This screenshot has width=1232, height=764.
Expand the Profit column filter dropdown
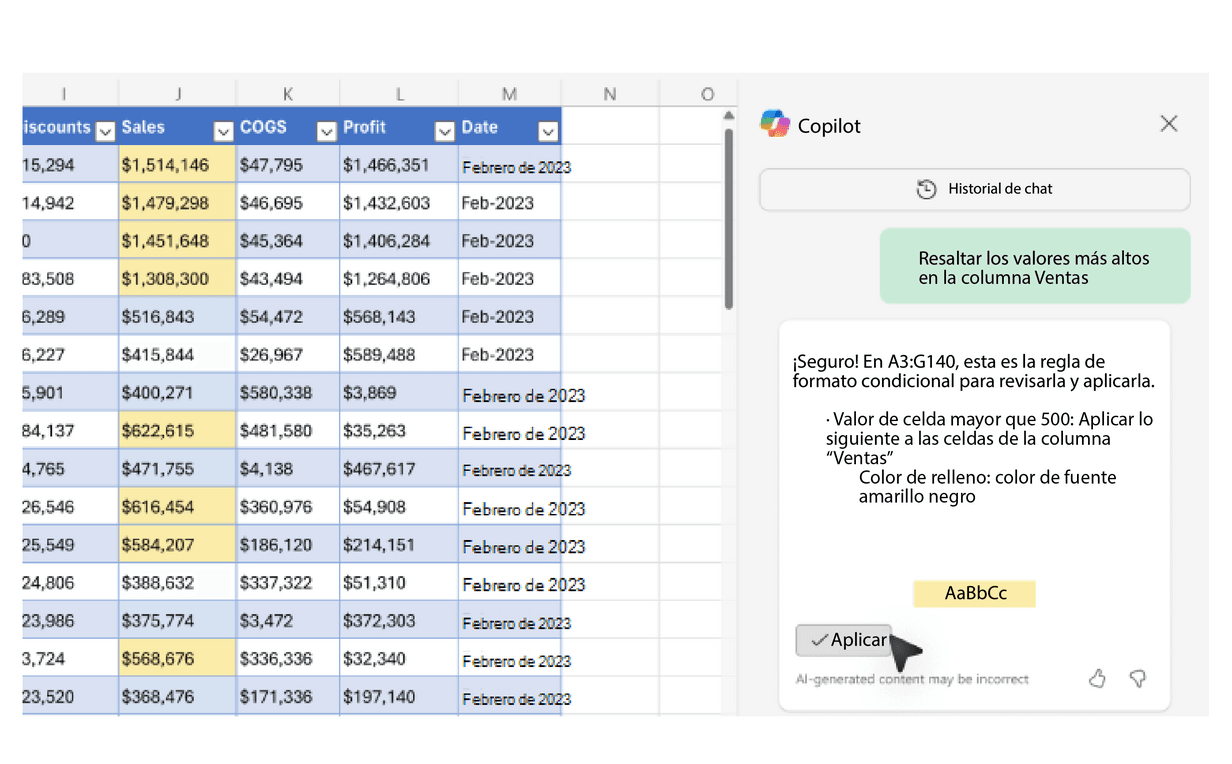click(444, 131)
